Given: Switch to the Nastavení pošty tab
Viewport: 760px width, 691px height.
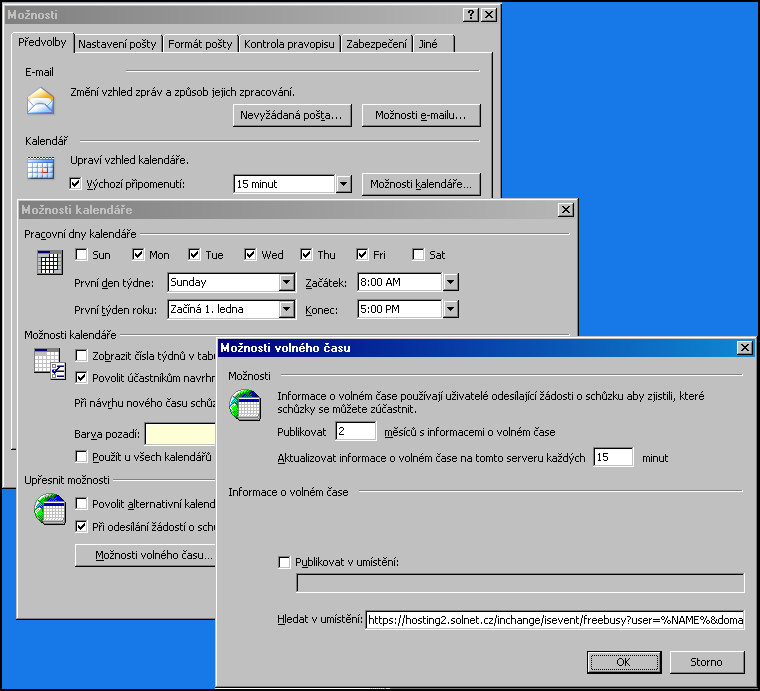Looking at the screenshot, I should point(117,44).
